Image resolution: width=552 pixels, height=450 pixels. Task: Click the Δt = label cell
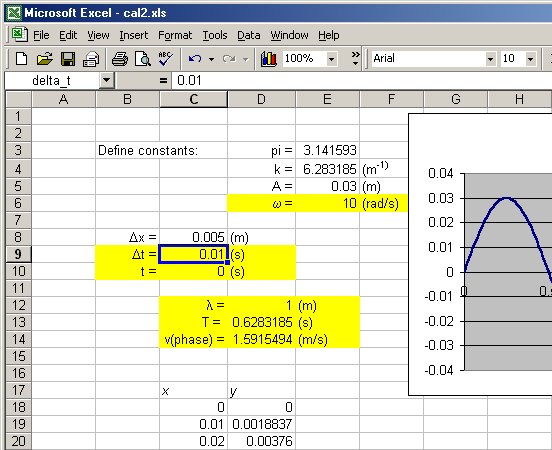(x=127, y=254)
